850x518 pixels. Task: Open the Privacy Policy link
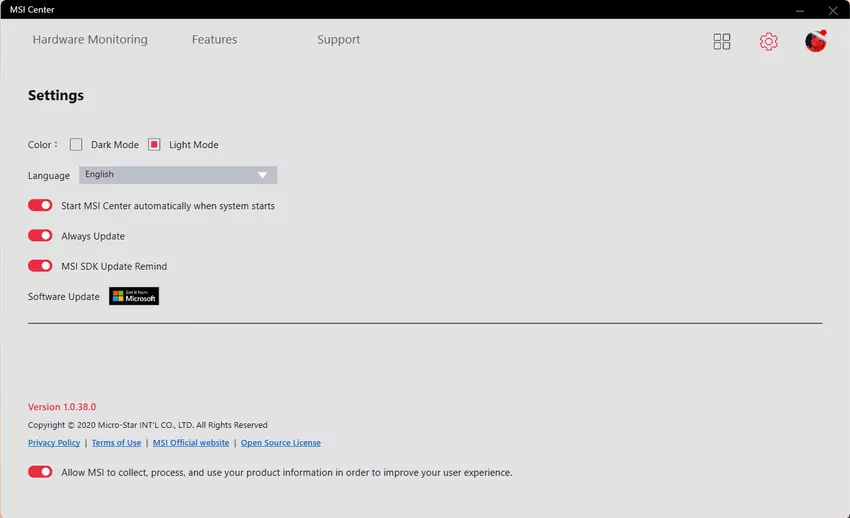coord(54,443)
